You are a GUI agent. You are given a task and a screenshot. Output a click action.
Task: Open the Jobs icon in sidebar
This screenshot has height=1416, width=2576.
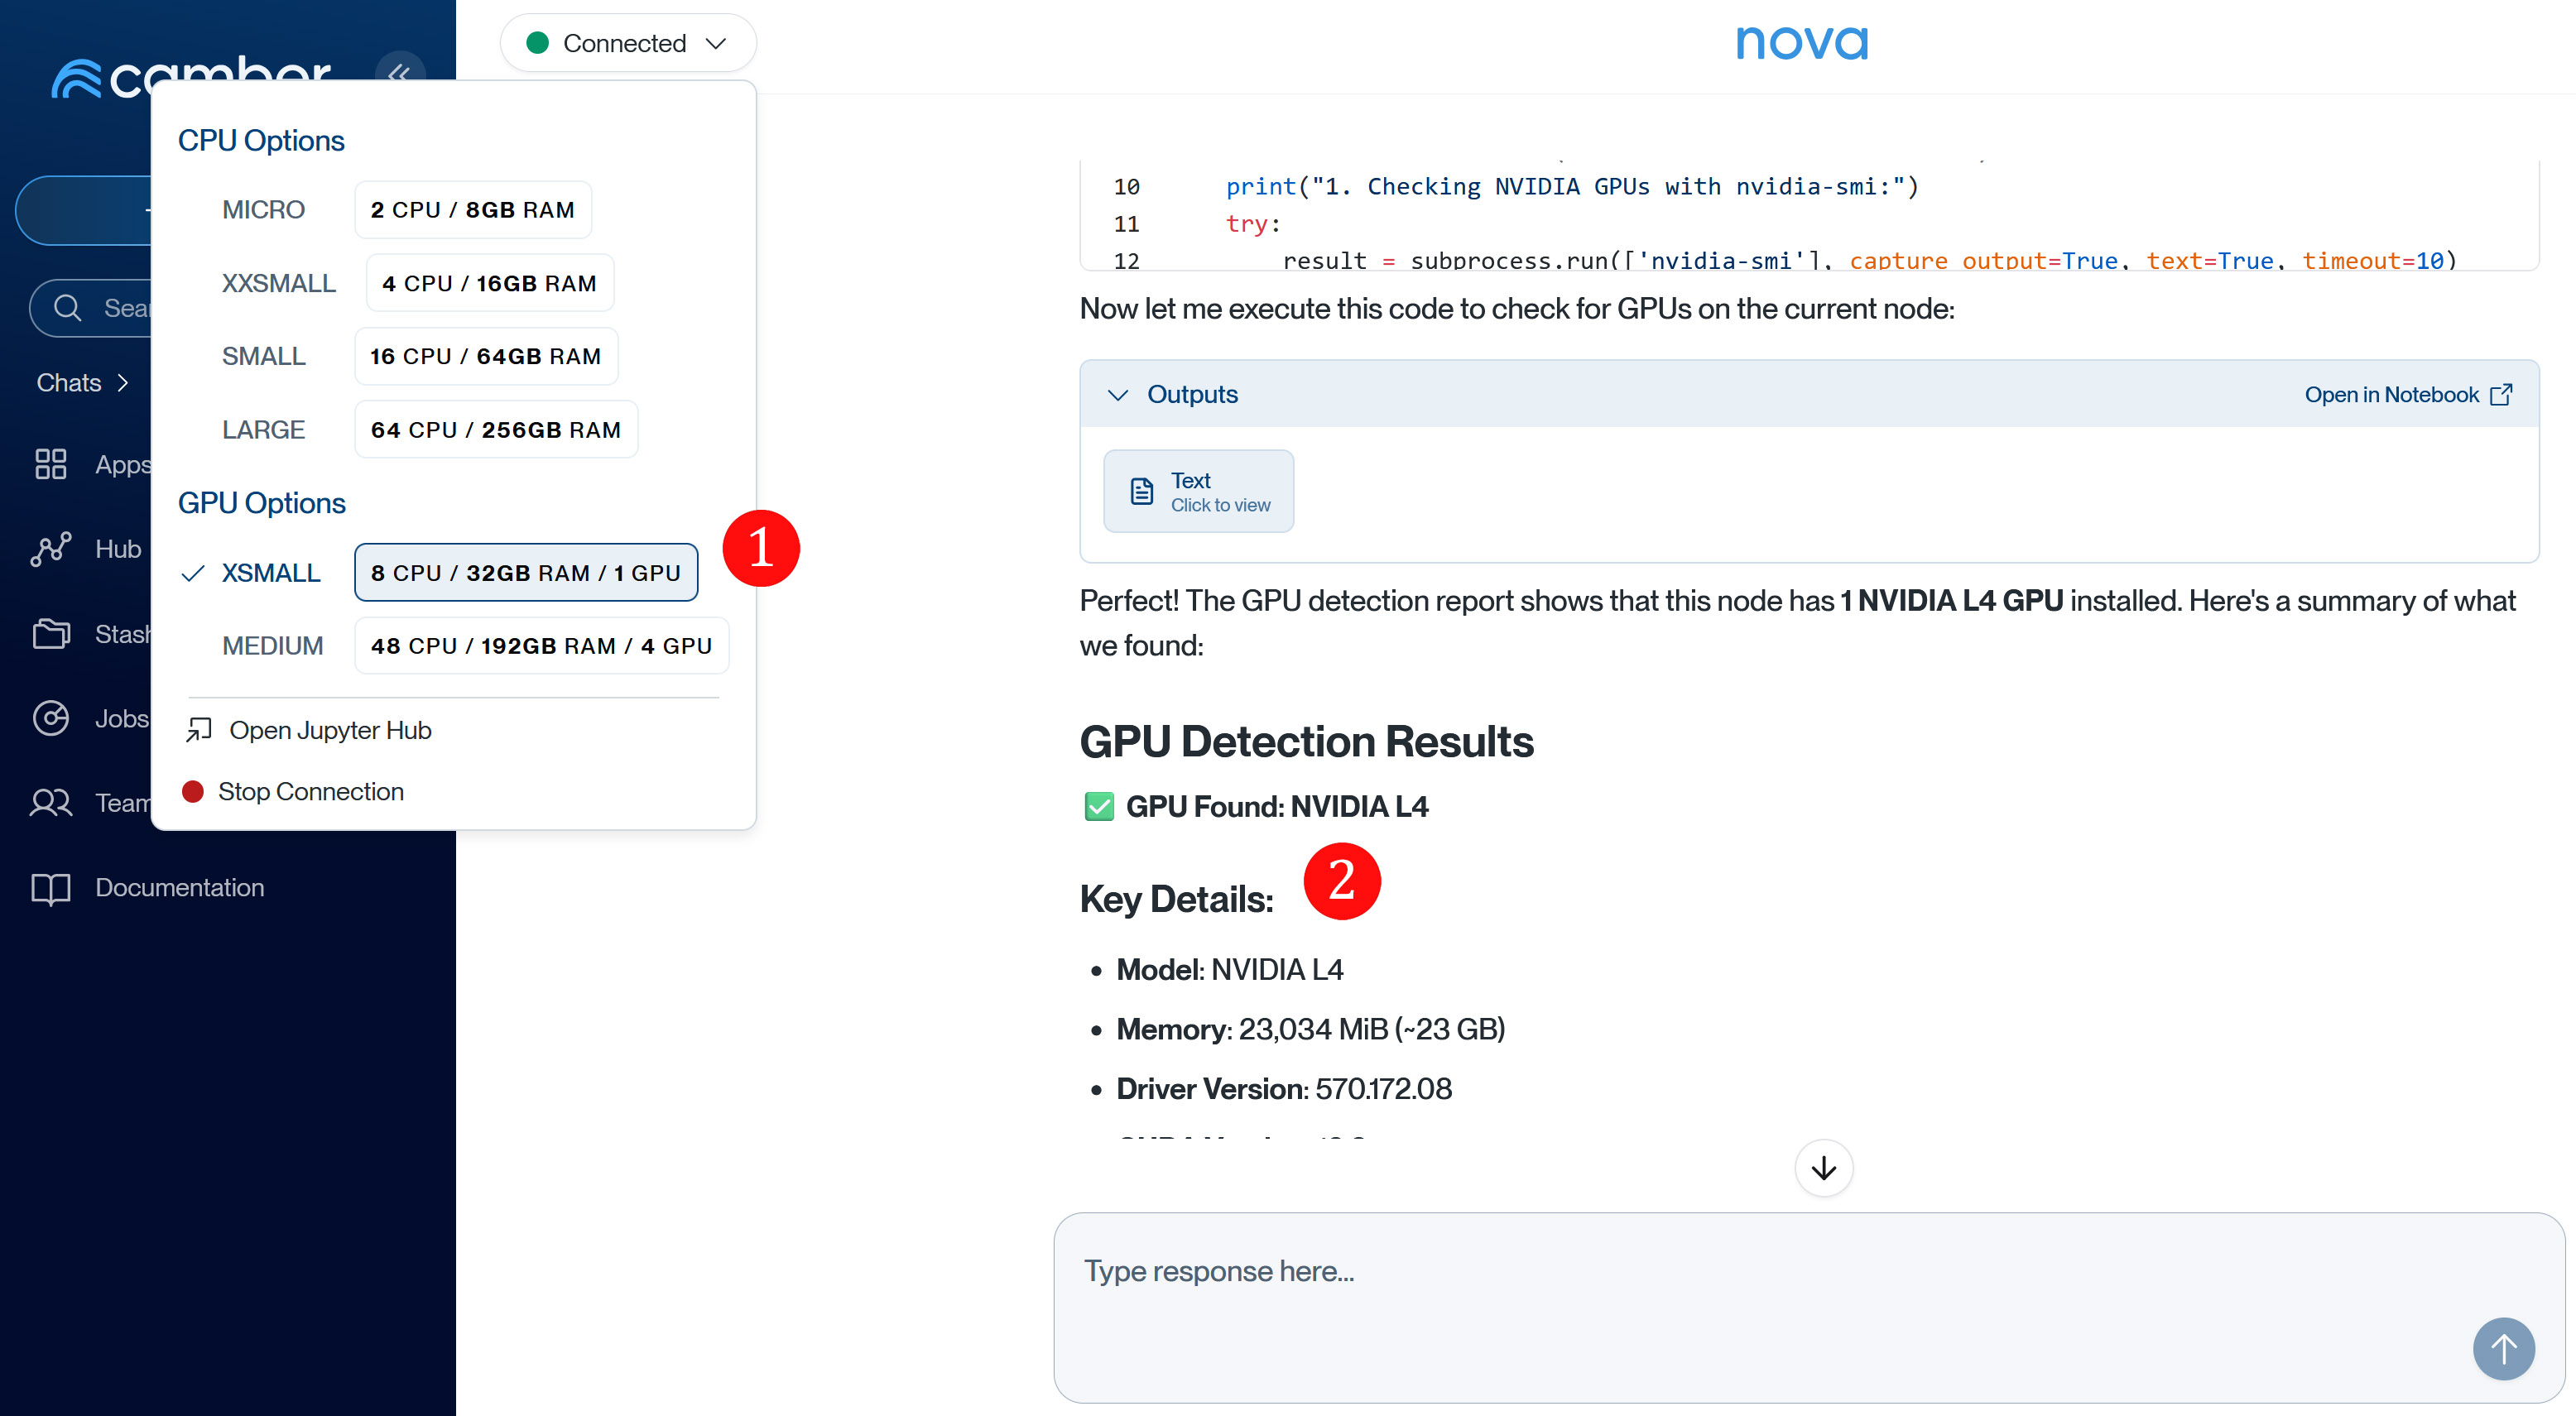point(50,718)
